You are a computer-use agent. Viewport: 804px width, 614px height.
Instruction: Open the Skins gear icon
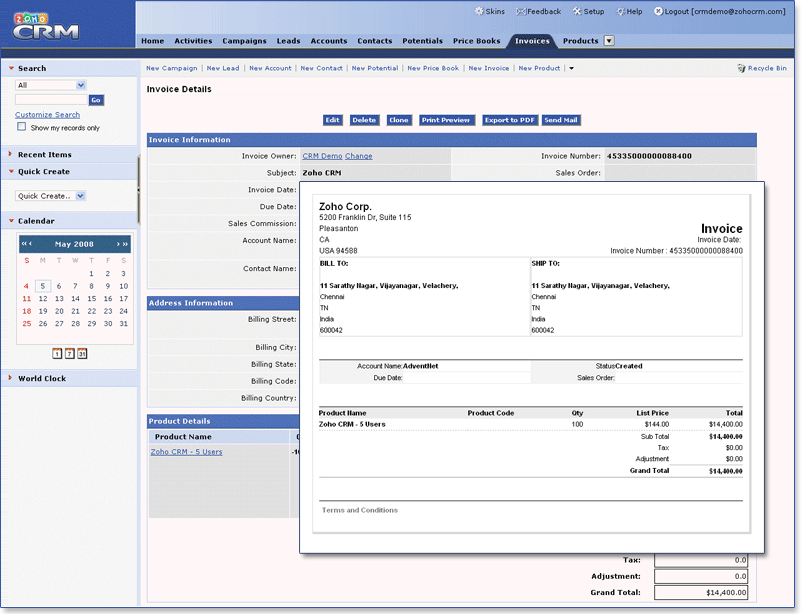click(479, 12)
